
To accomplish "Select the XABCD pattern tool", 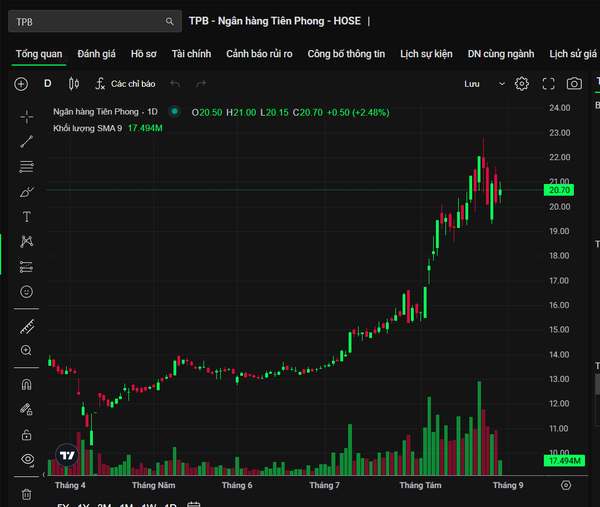I will click(26, 241).
